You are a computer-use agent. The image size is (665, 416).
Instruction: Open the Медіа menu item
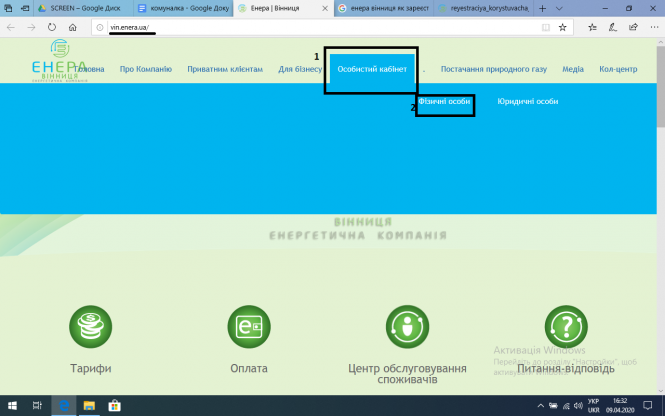click(573, 69)
